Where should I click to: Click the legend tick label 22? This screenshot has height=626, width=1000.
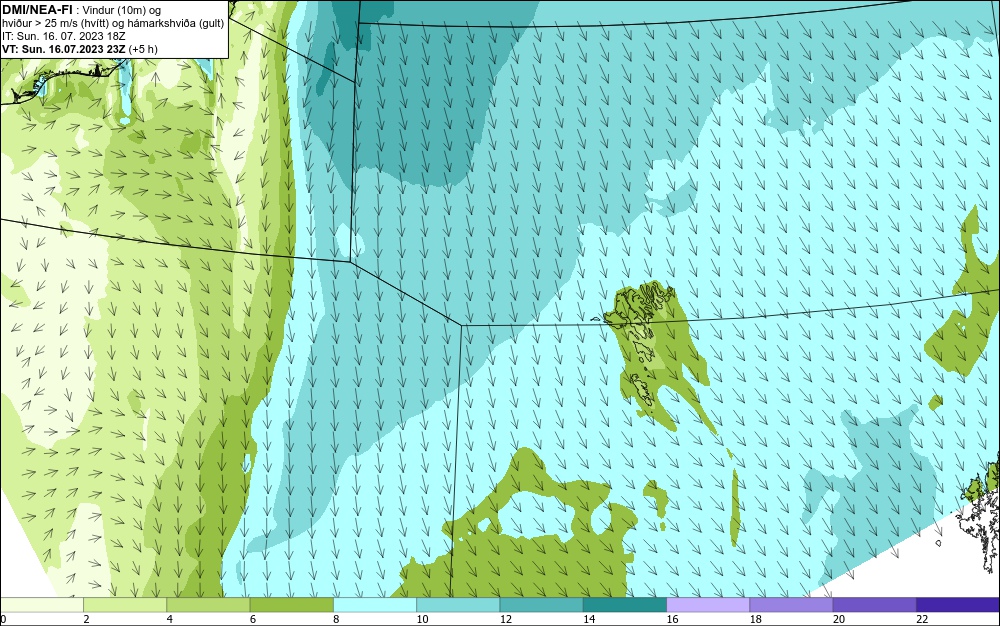click(x=923, y=619)
